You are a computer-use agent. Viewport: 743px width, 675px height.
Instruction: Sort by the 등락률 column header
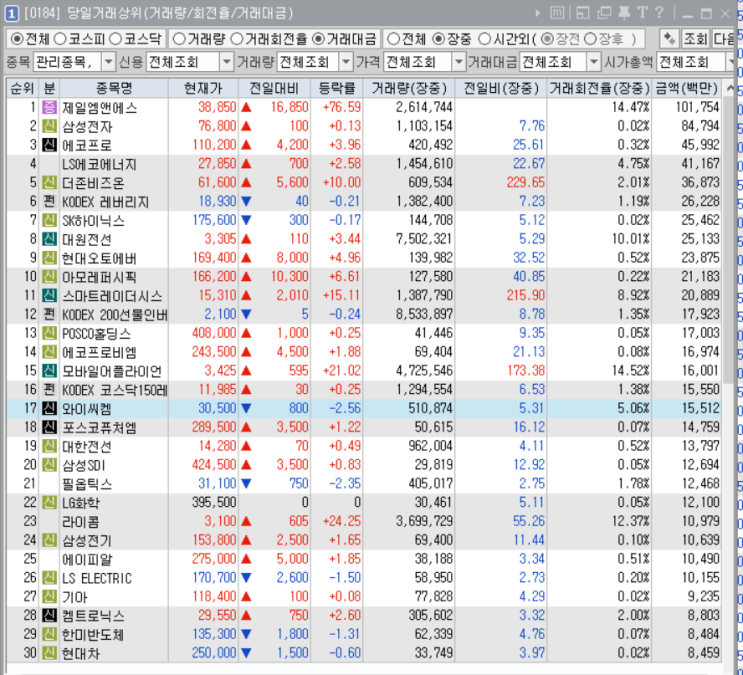click(x=337, y=88)
